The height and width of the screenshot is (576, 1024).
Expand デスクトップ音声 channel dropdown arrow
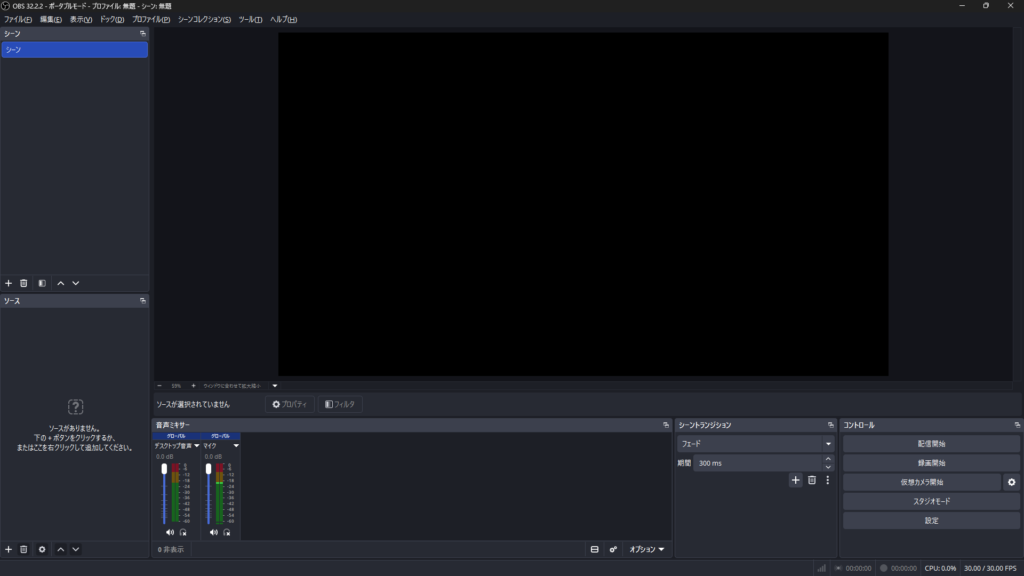197,446
